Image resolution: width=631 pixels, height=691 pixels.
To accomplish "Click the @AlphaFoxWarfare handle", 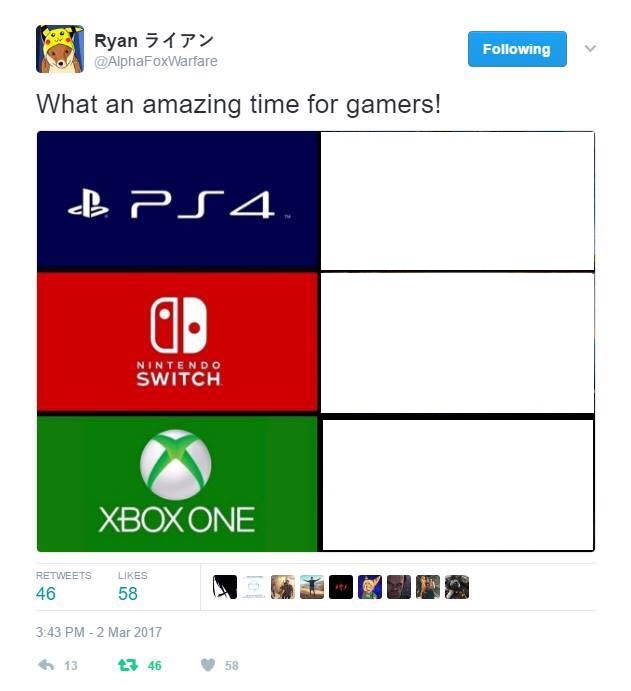I will pyautogui.click(x=156, y=61).
